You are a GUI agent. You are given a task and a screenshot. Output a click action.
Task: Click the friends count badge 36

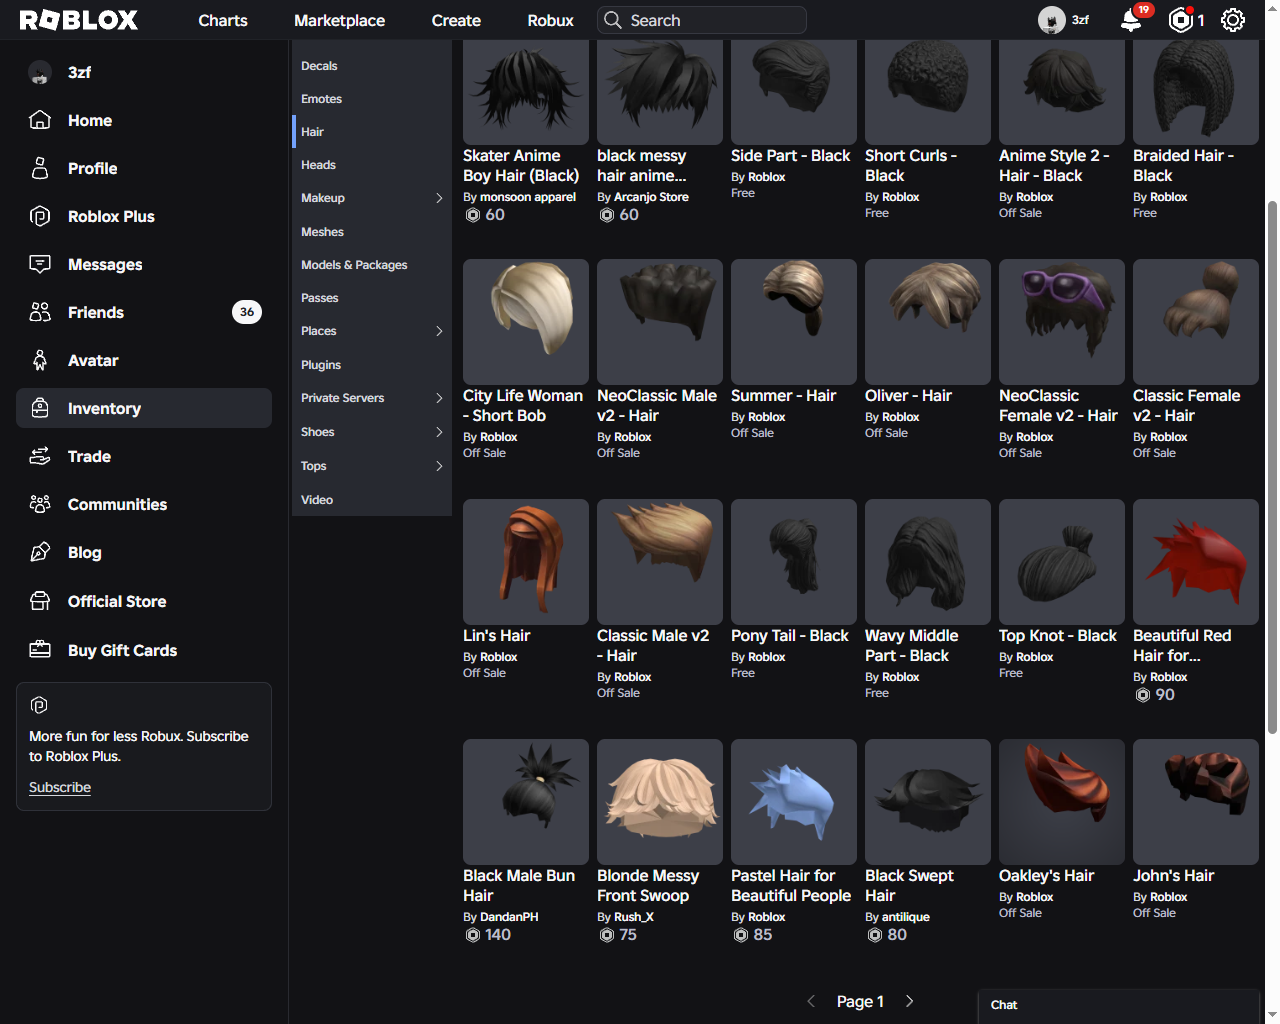pos(247,312)
